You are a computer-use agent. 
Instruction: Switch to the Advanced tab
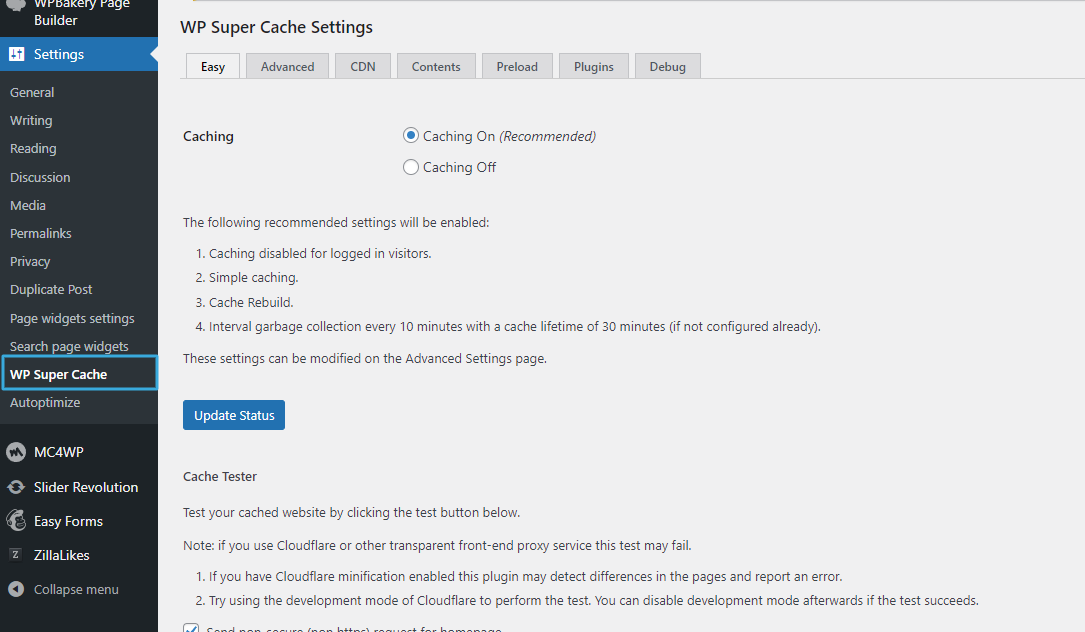287,66
